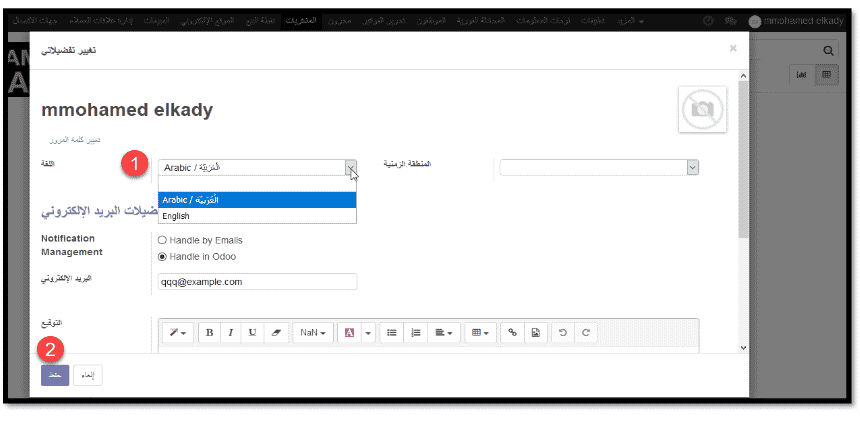Open the المشتريات purchases menu
Screen dimensions: 860x421
click(x=301, y=21)
